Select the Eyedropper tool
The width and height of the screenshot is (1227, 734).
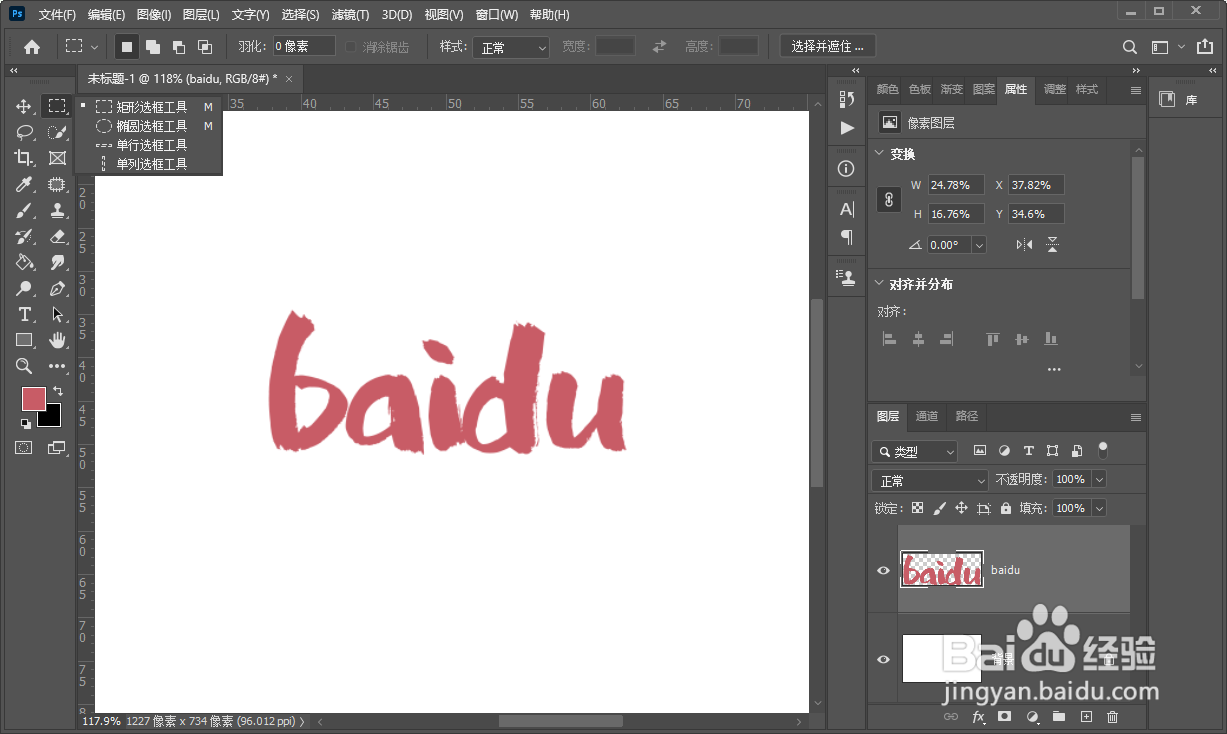(x=24, y=184)
